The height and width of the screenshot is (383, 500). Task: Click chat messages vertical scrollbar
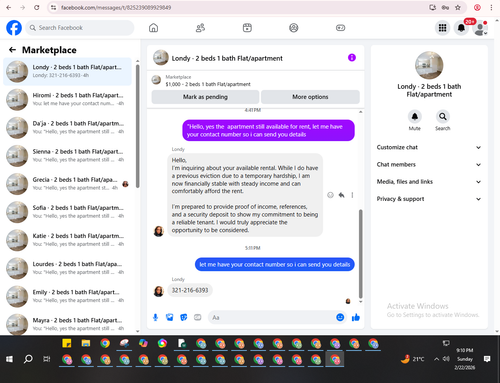pos(360,253)
